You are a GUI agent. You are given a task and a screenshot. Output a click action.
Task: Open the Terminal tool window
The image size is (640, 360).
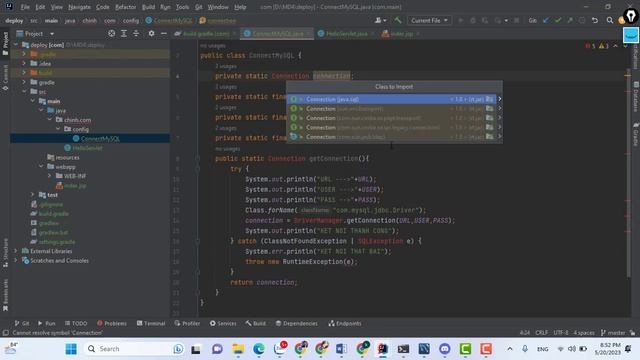(151, 323)
